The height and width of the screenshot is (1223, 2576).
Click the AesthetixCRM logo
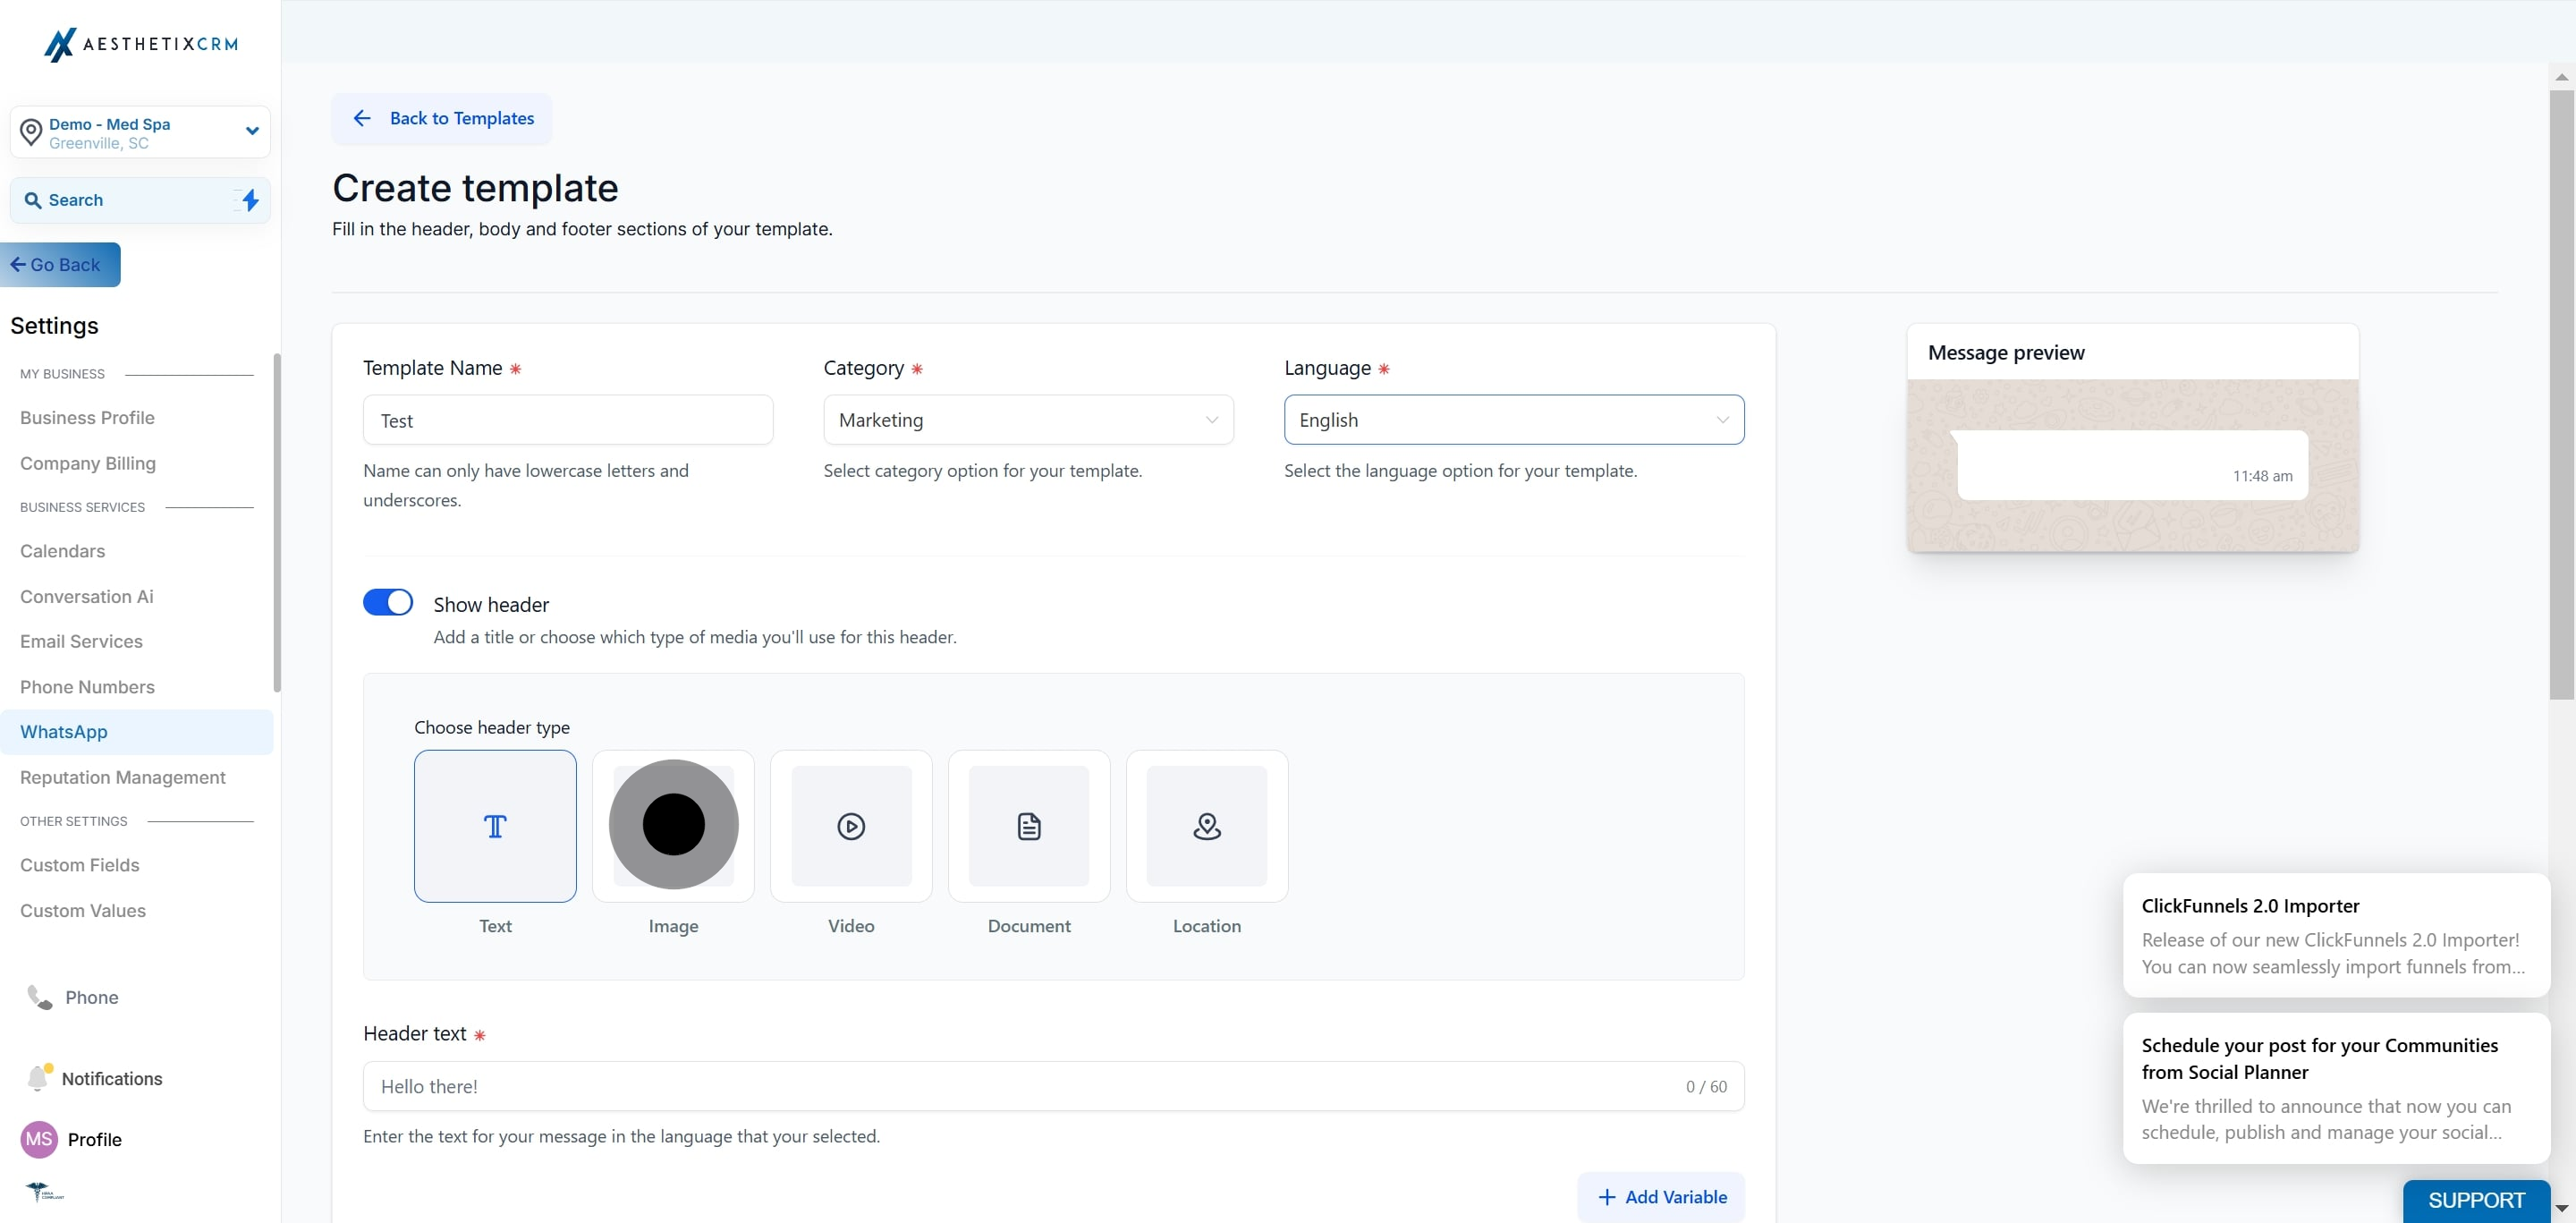(141, 44)
